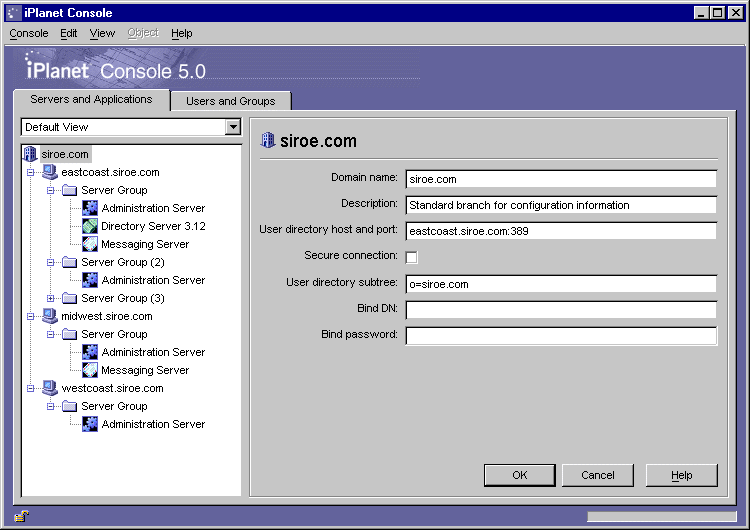Click the building icon beside siroe.com heading
750x530 pixels.
[268, 140]
